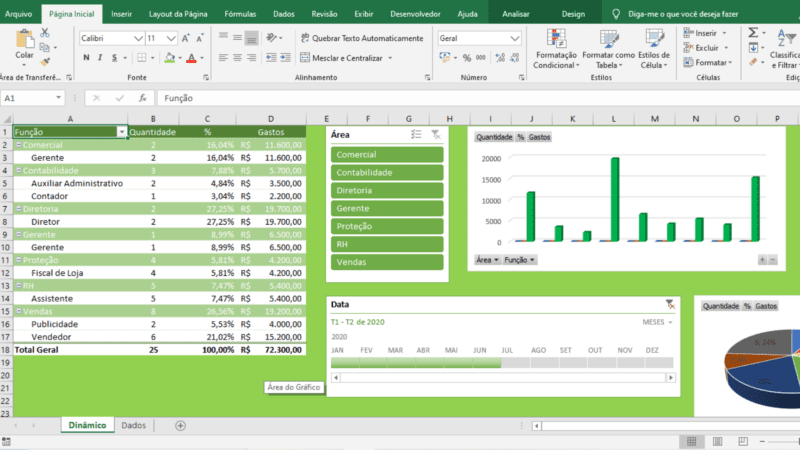Toggle the Vendas slicer item
Screen dimensions: 800x450
[x=386, y=262]
